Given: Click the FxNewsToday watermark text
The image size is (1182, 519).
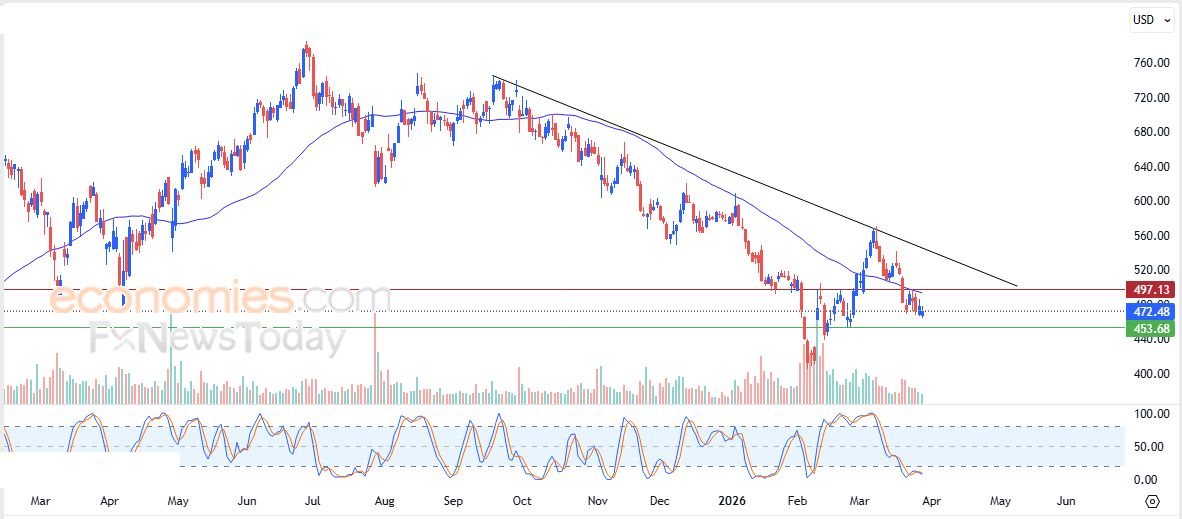Looking at the screenshot, I should pos(217,339).
